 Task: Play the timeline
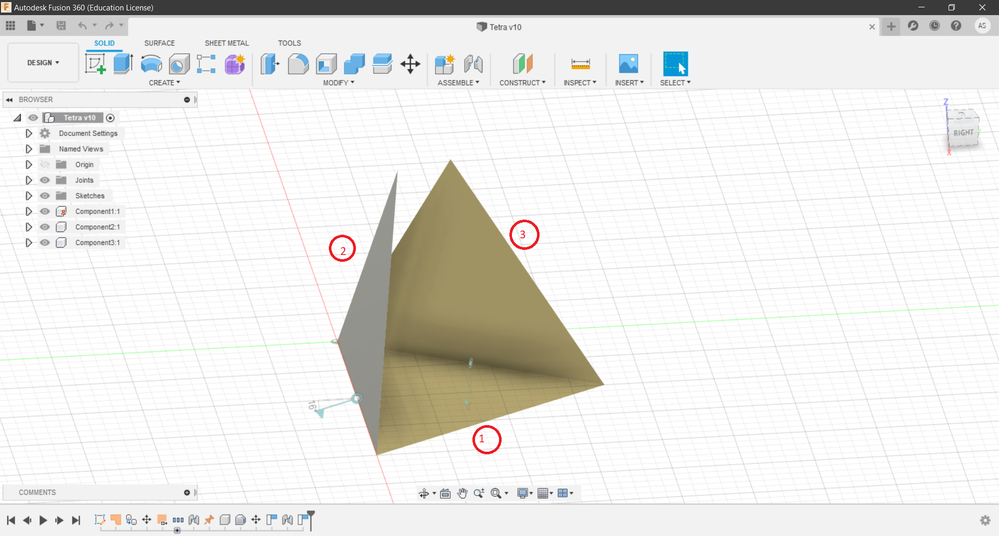click(43, 520)
